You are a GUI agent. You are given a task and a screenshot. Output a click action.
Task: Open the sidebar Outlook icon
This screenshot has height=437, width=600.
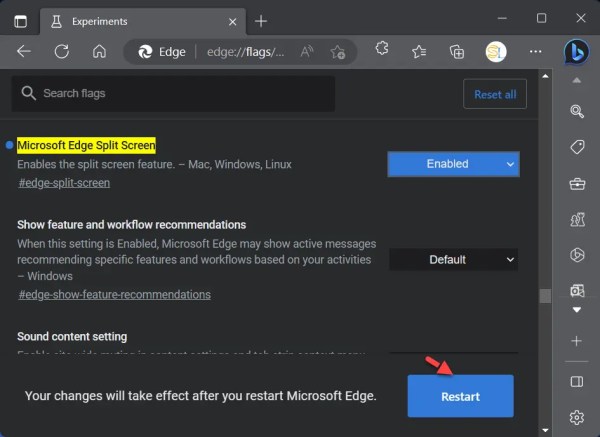pos(577,291)
